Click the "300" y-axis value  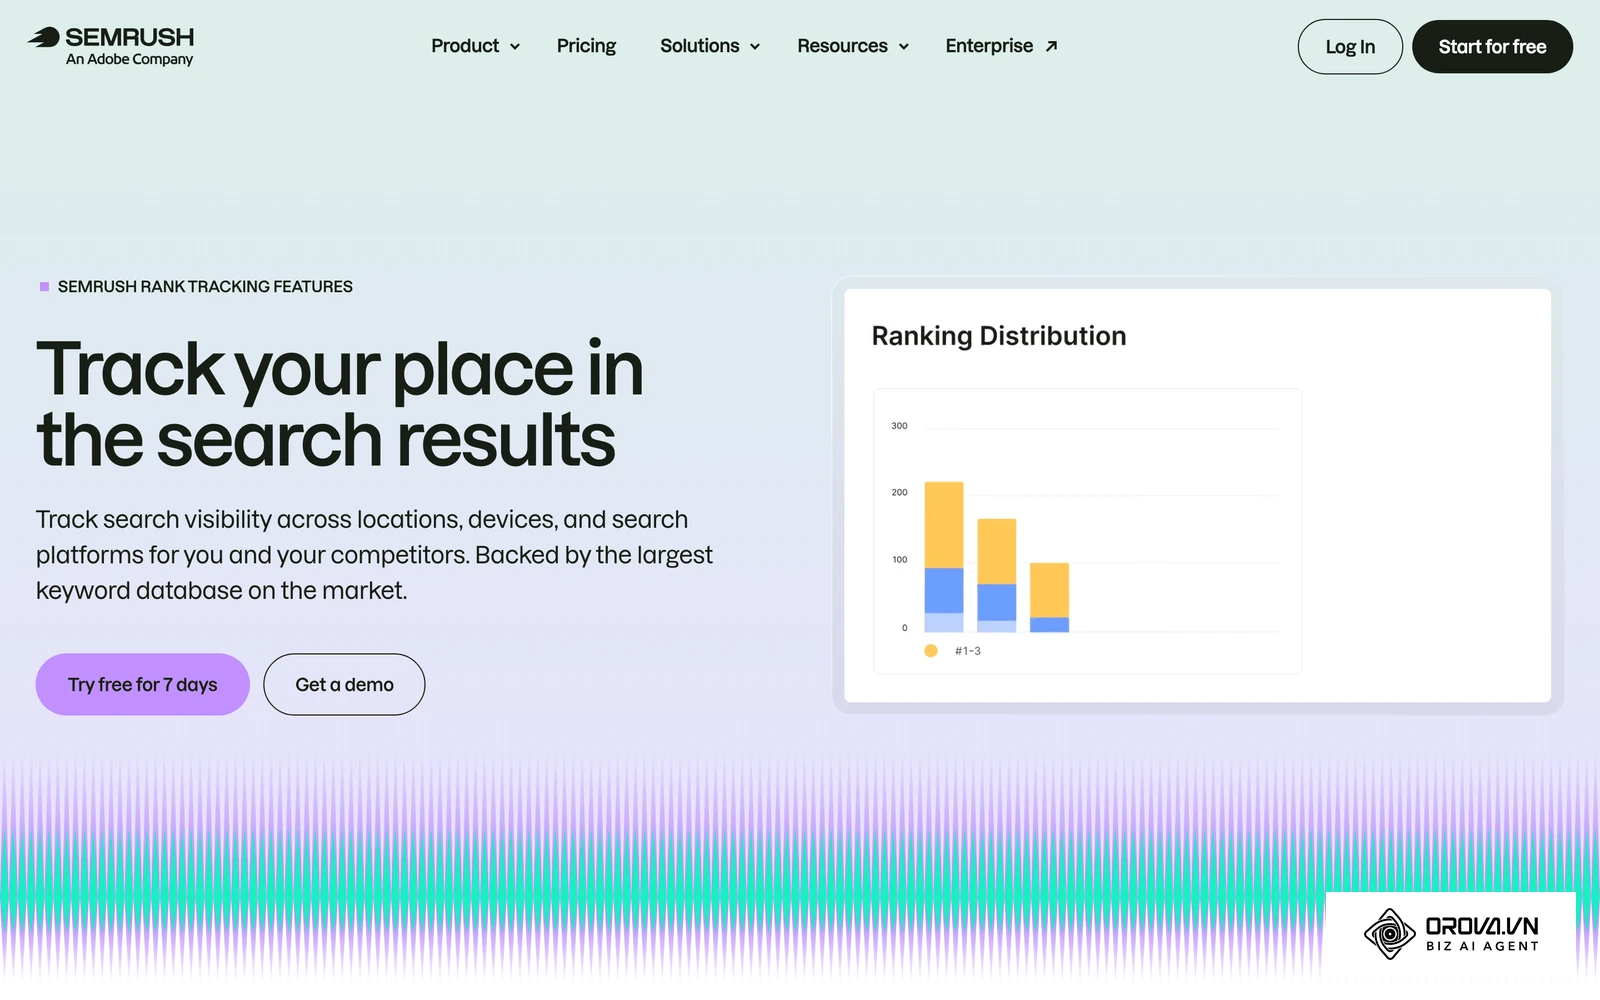click(899, 426)
